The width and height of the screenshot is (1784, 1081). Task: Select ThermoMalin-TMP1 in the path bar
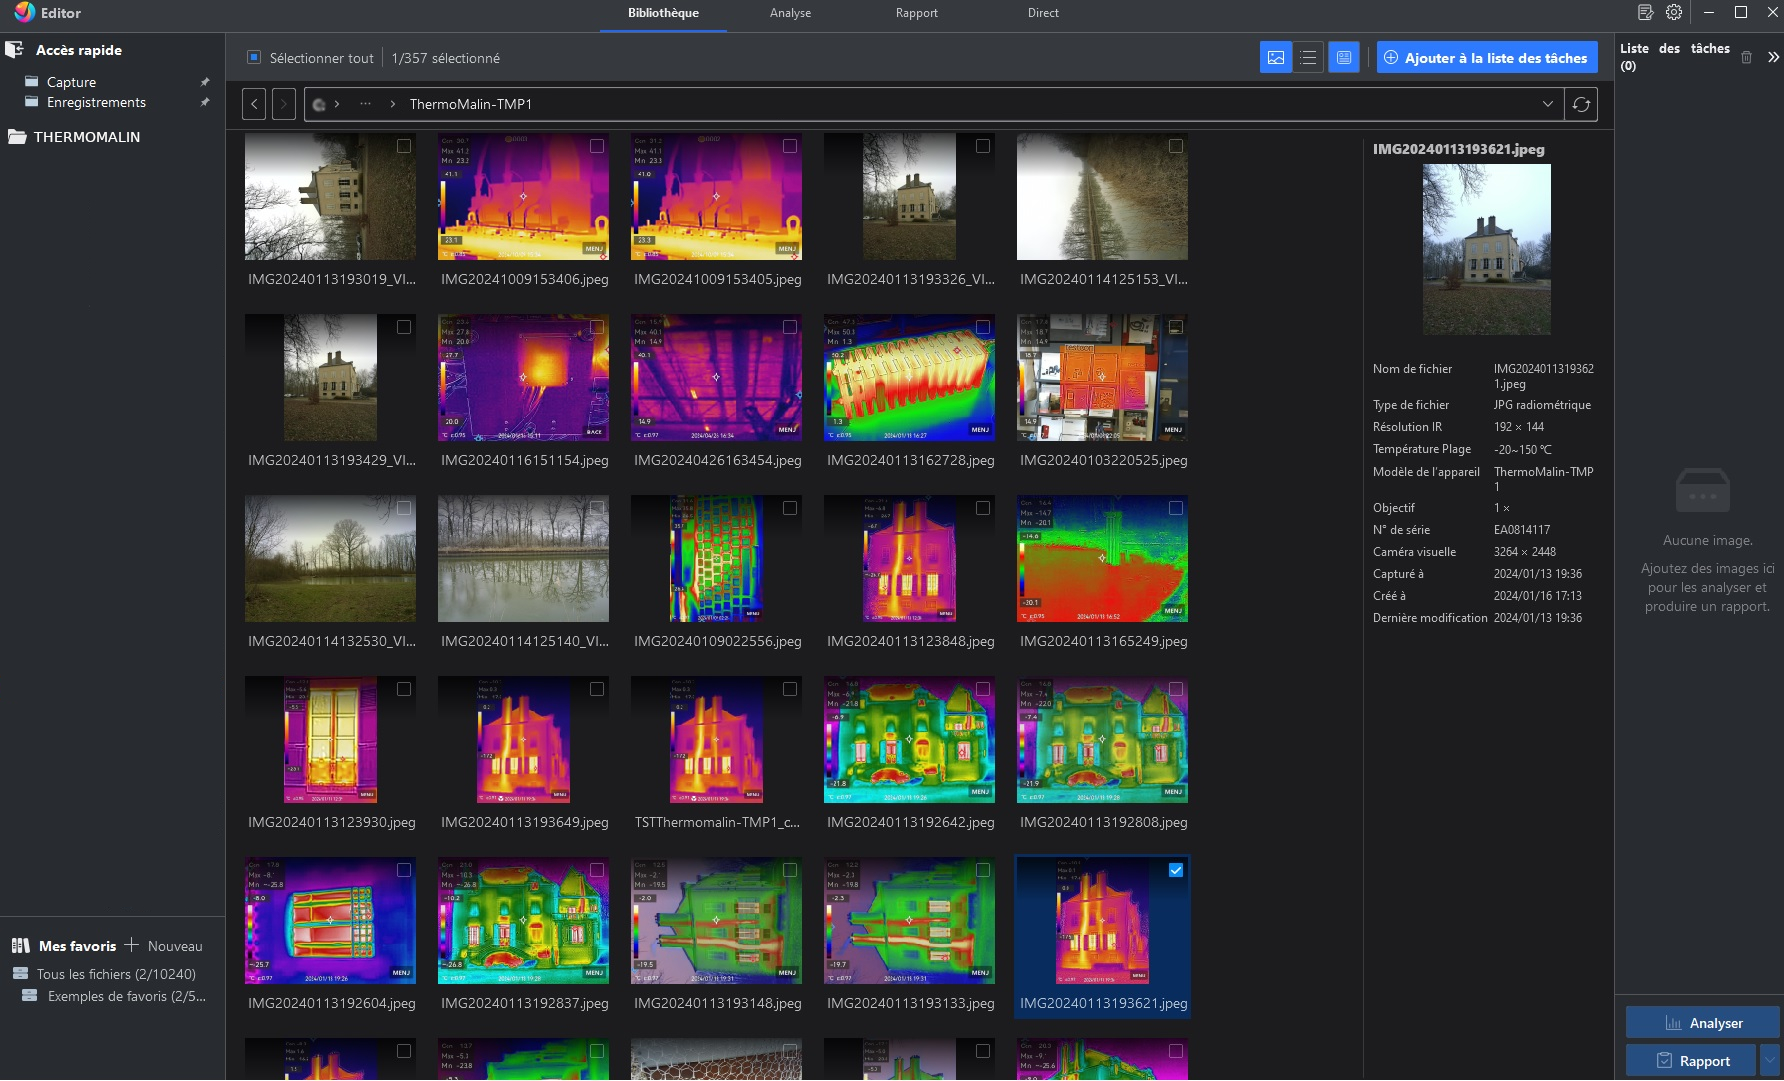[x=470, y=104]
